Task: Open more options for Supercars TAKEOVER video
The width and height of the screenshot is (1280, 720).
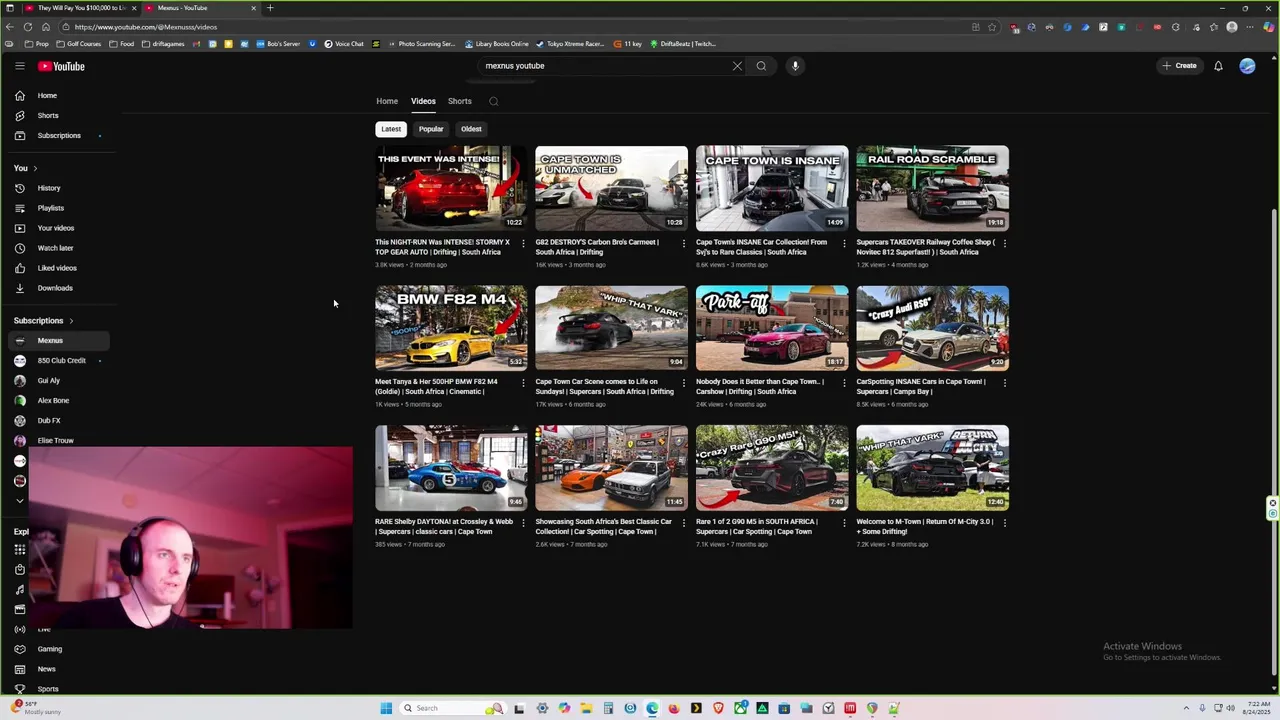Action: (x=1004, y=243)
